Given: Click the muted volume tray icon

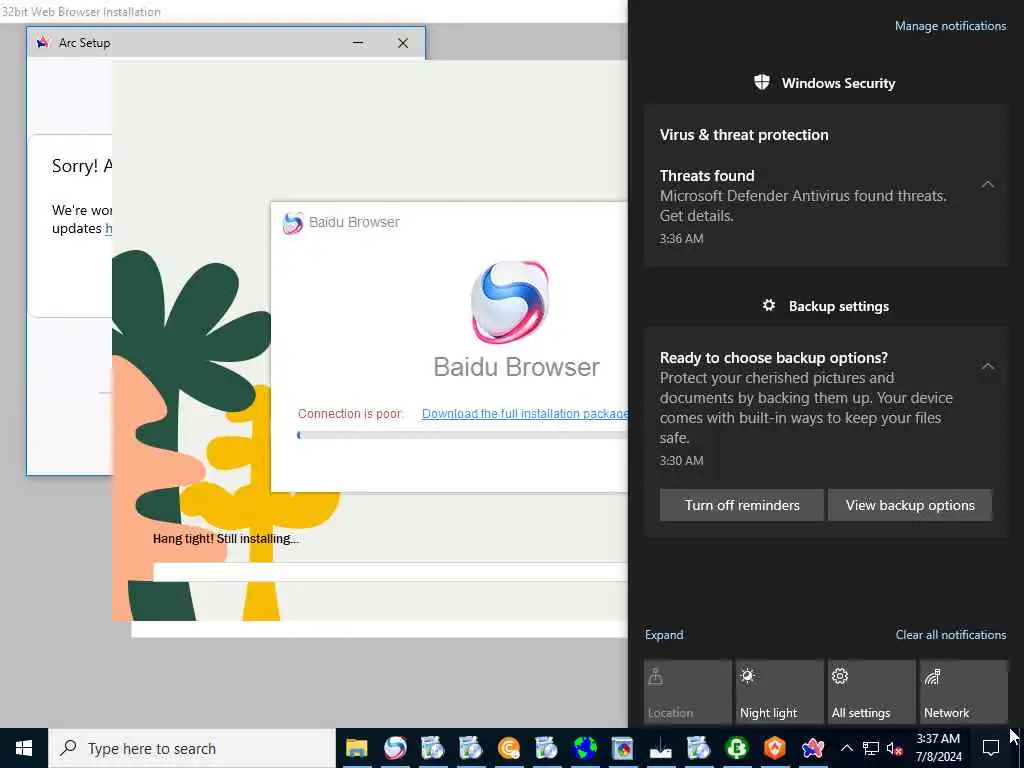Looking at the screenshot, I should [x=895, y=748].
